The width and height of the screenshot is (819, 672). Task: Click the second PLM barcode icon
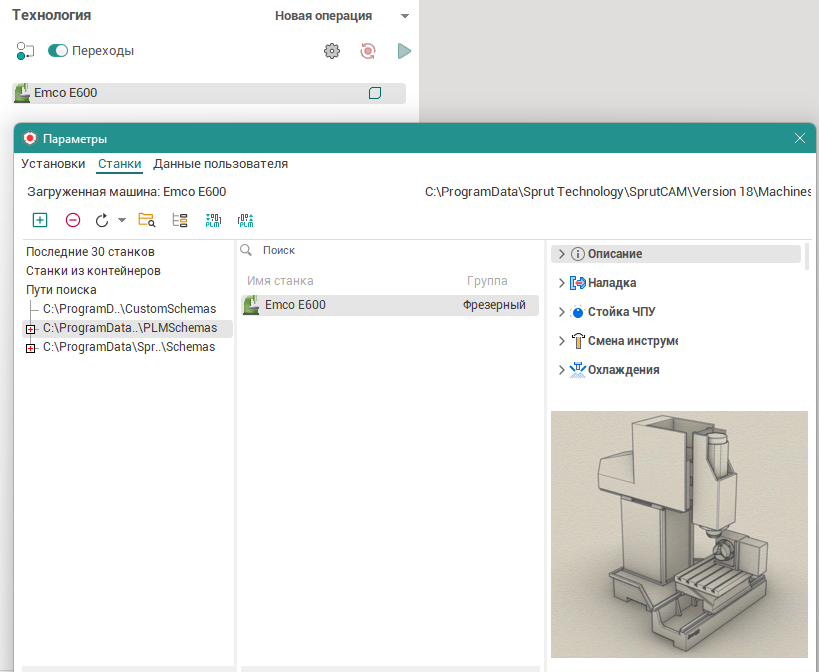(246, 220)
